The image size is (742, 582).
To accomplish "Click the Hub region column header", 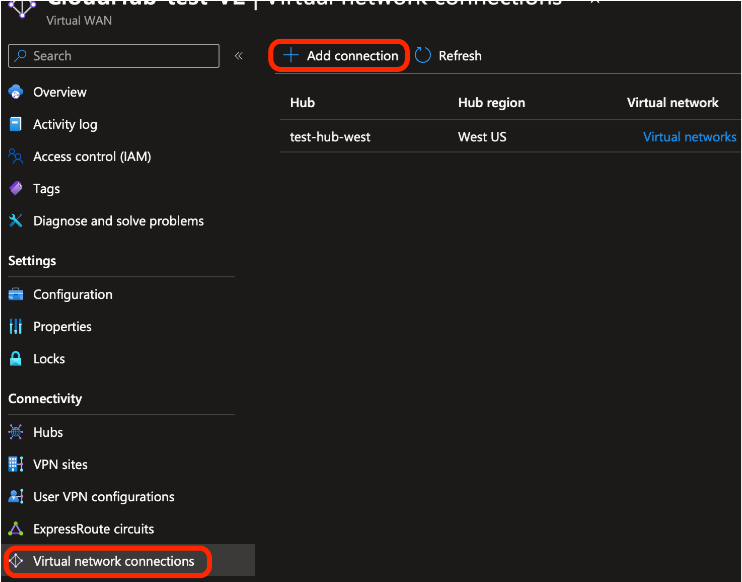I will [x=491, y=103].
